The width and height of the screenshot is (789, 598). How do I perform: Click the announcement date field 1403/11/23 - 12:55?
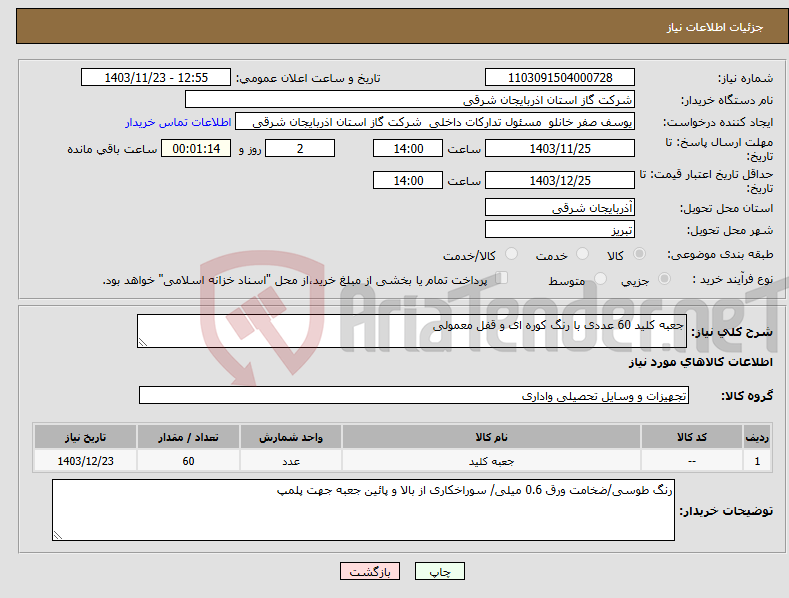pos(155,78)
